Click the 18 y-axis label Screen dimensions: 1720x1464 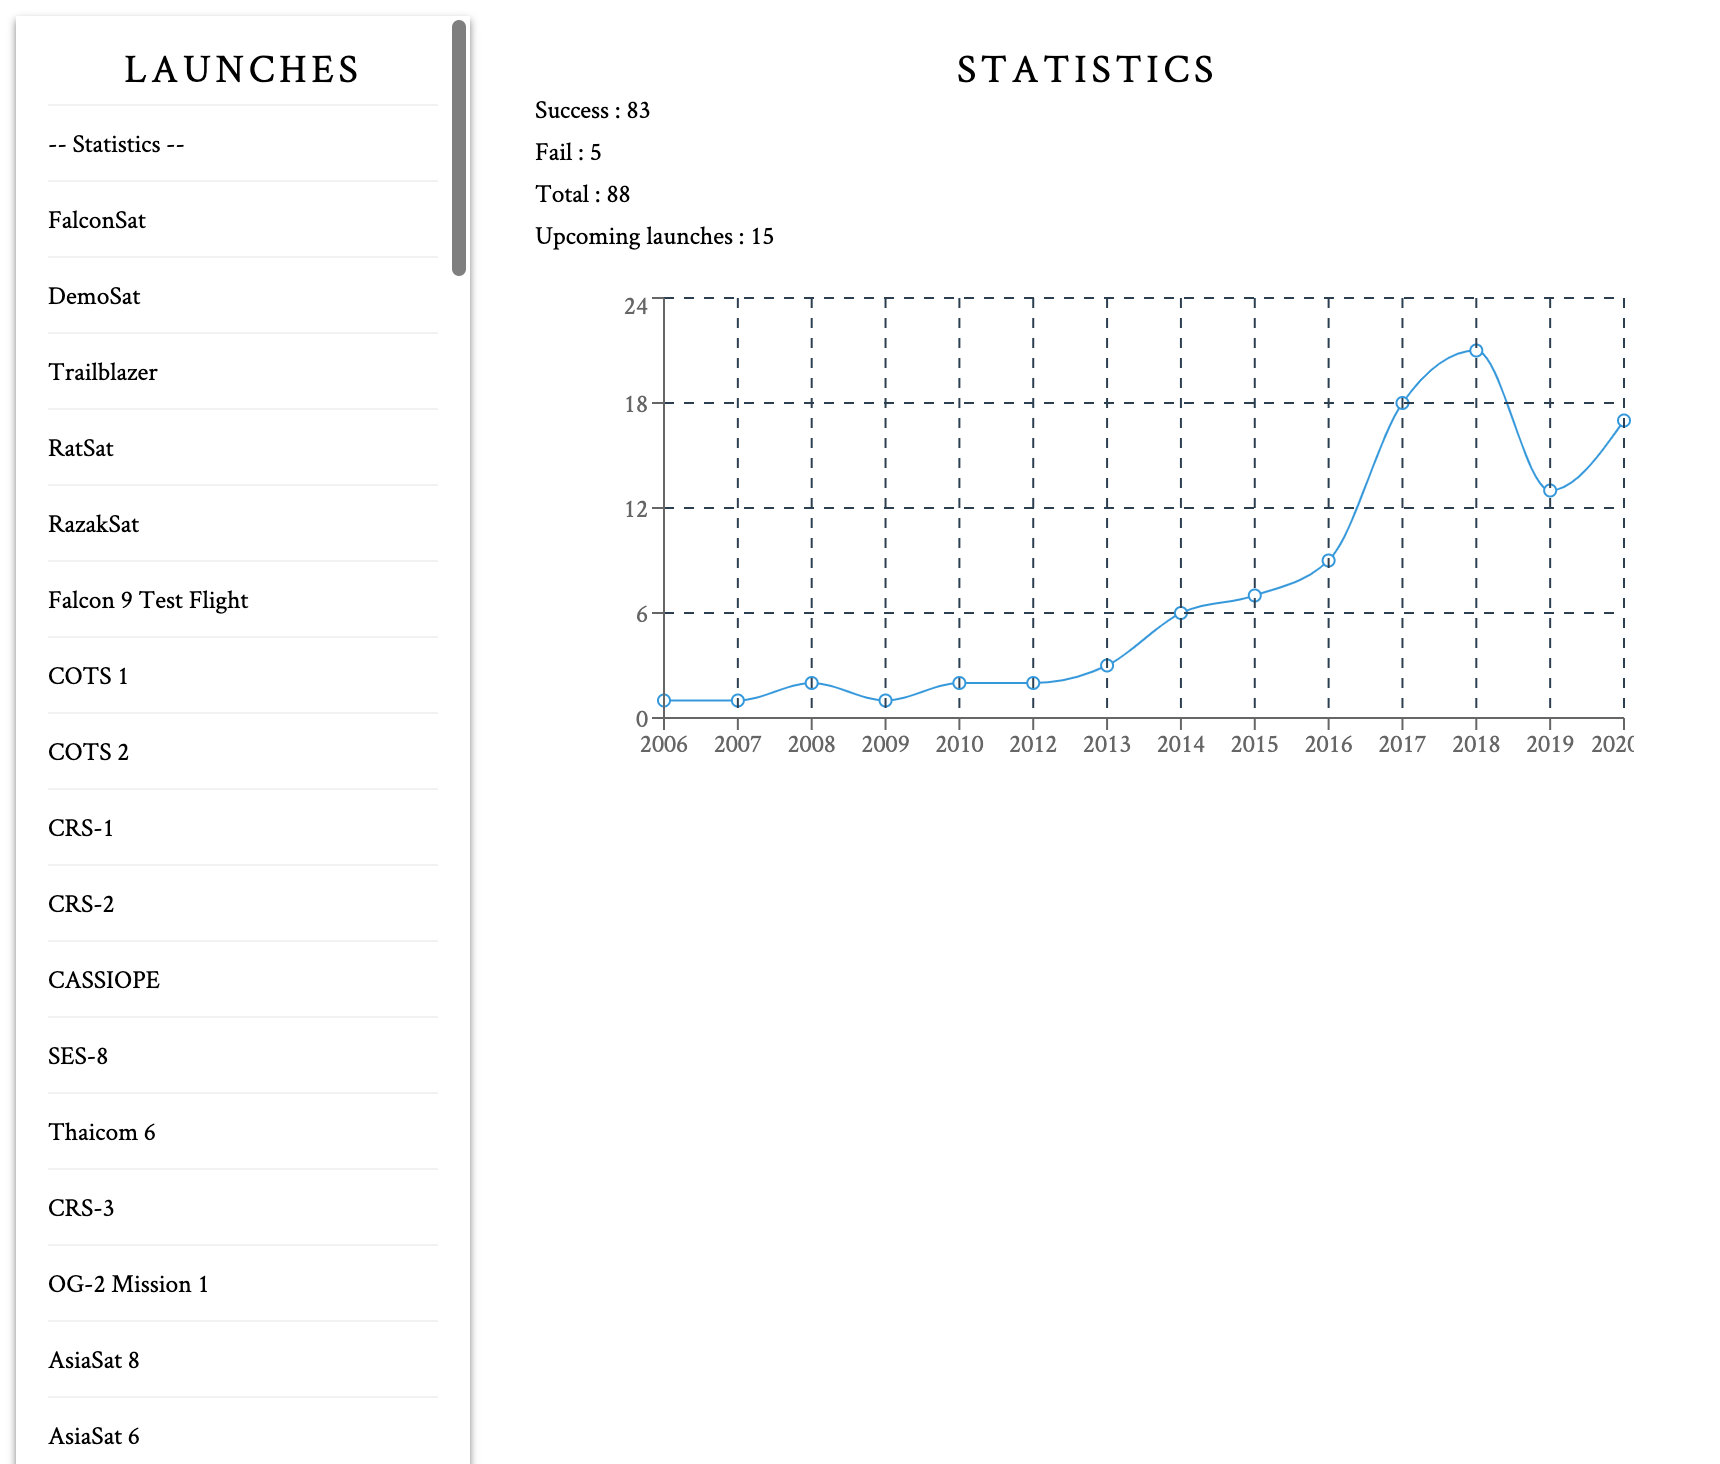[636, 404]
